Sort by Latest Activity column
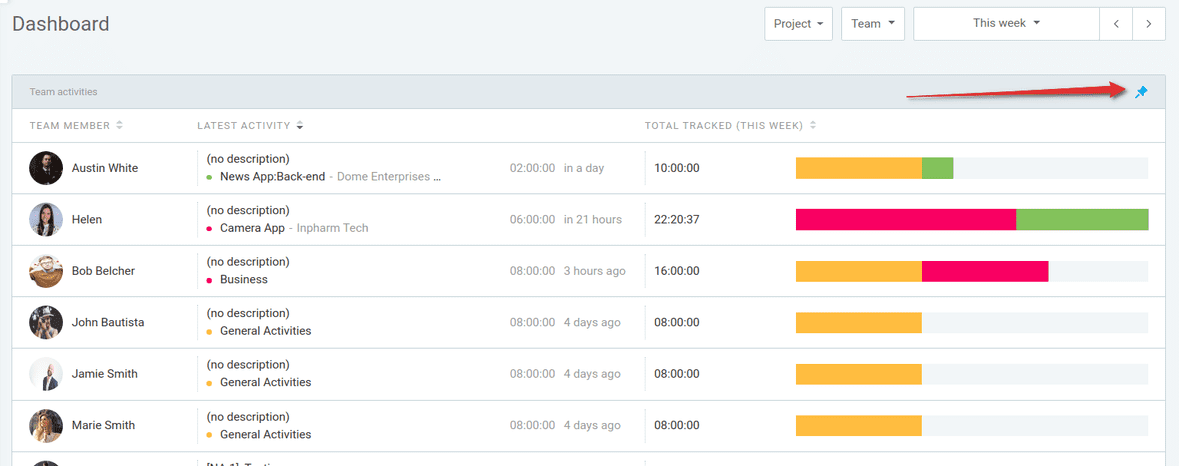 (250, 126)
